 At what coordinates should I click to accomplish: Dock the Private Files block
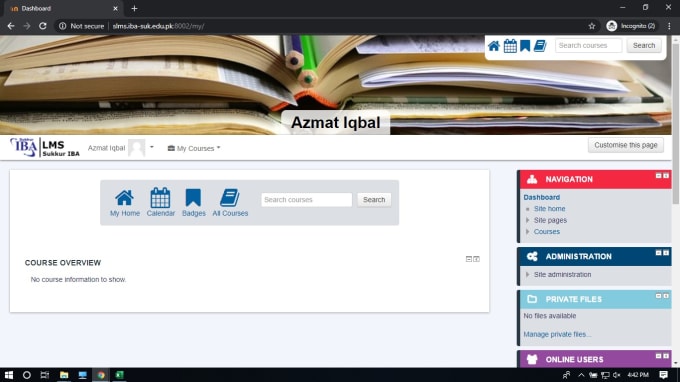pyautogui.click(x=666, y=296)
